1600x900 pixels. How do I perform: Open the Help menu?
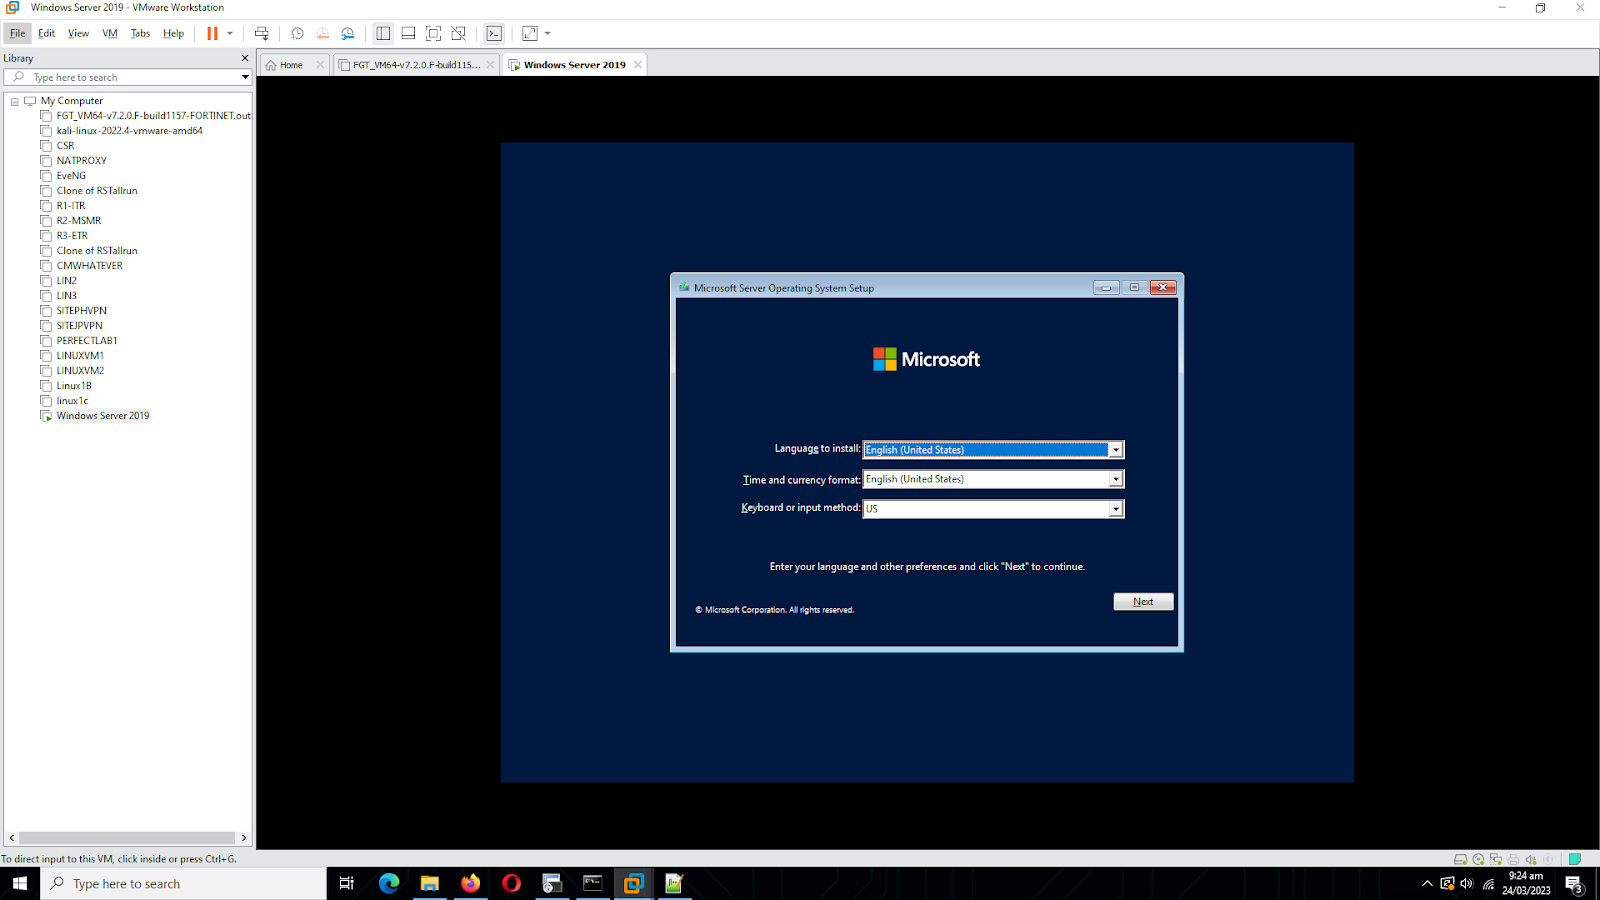pos(173,33)
